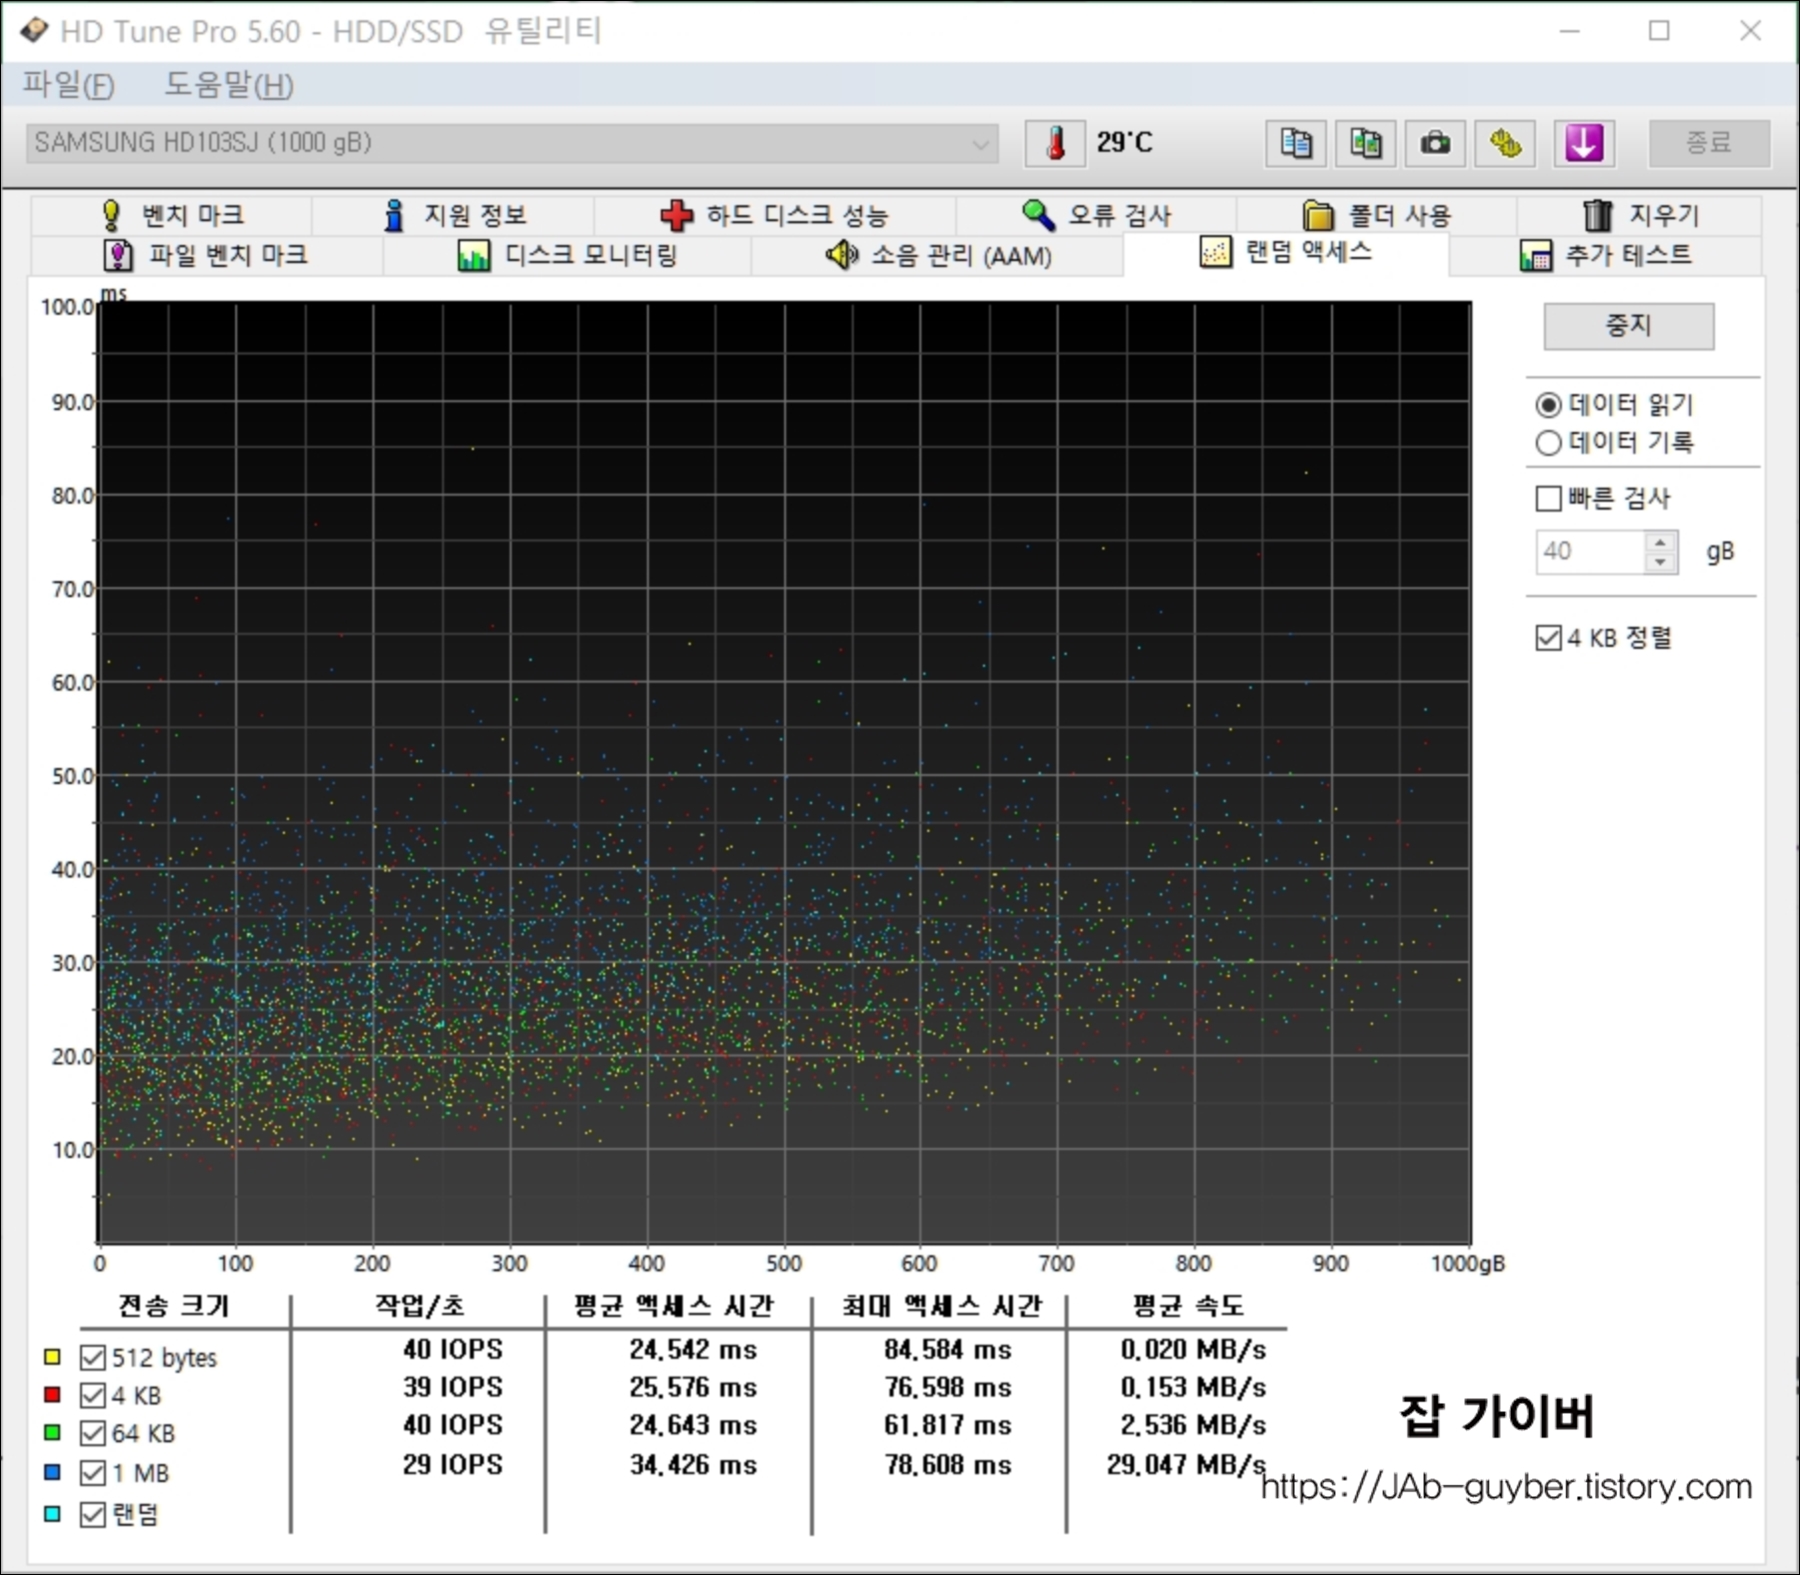Screen dimensions: 1800x1575
Task: Switch to the 하드 디스크 성능 tab
Action: pos(775,215)
